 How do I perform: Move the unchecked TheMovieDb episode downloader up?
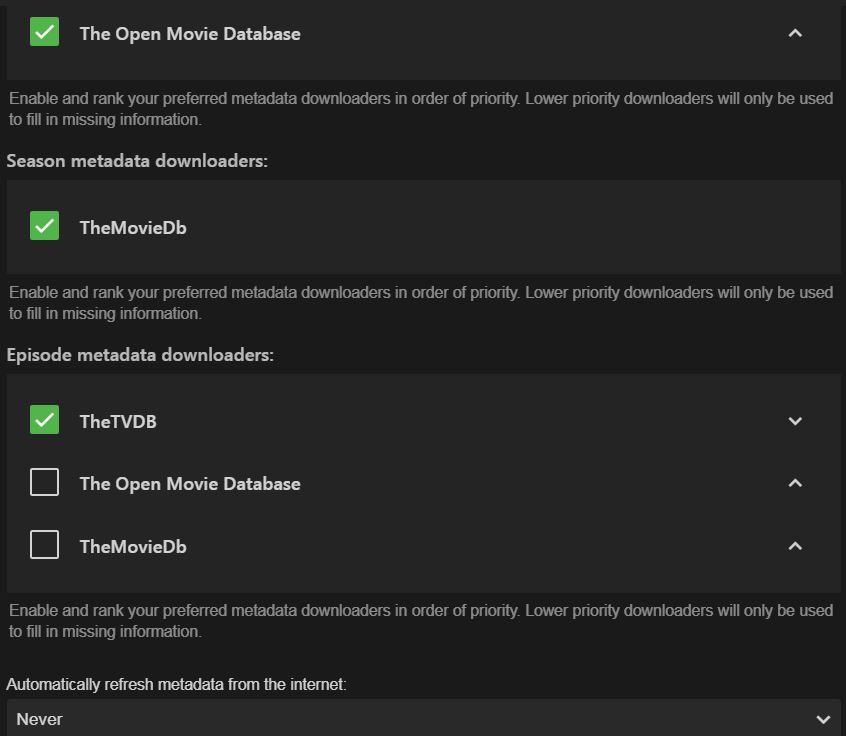(x=795, y=546)
